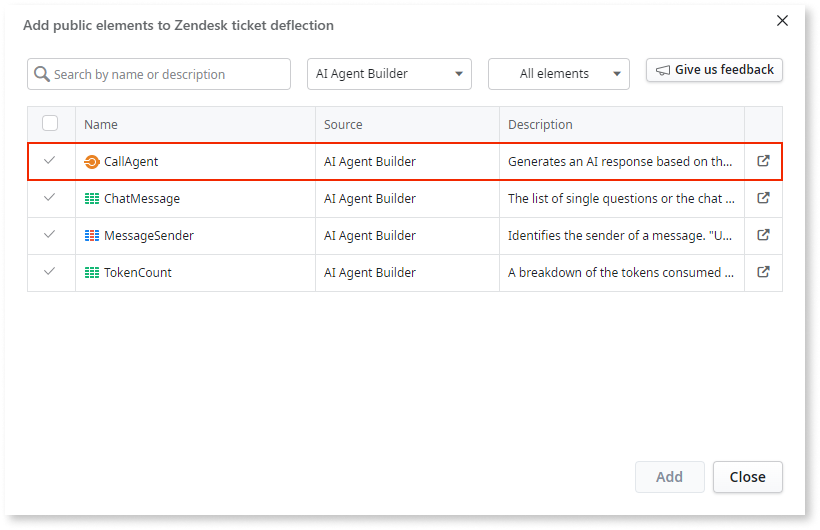
Task: Toggle the checkmark for ChatMessage row
Action: pos(50,198)
